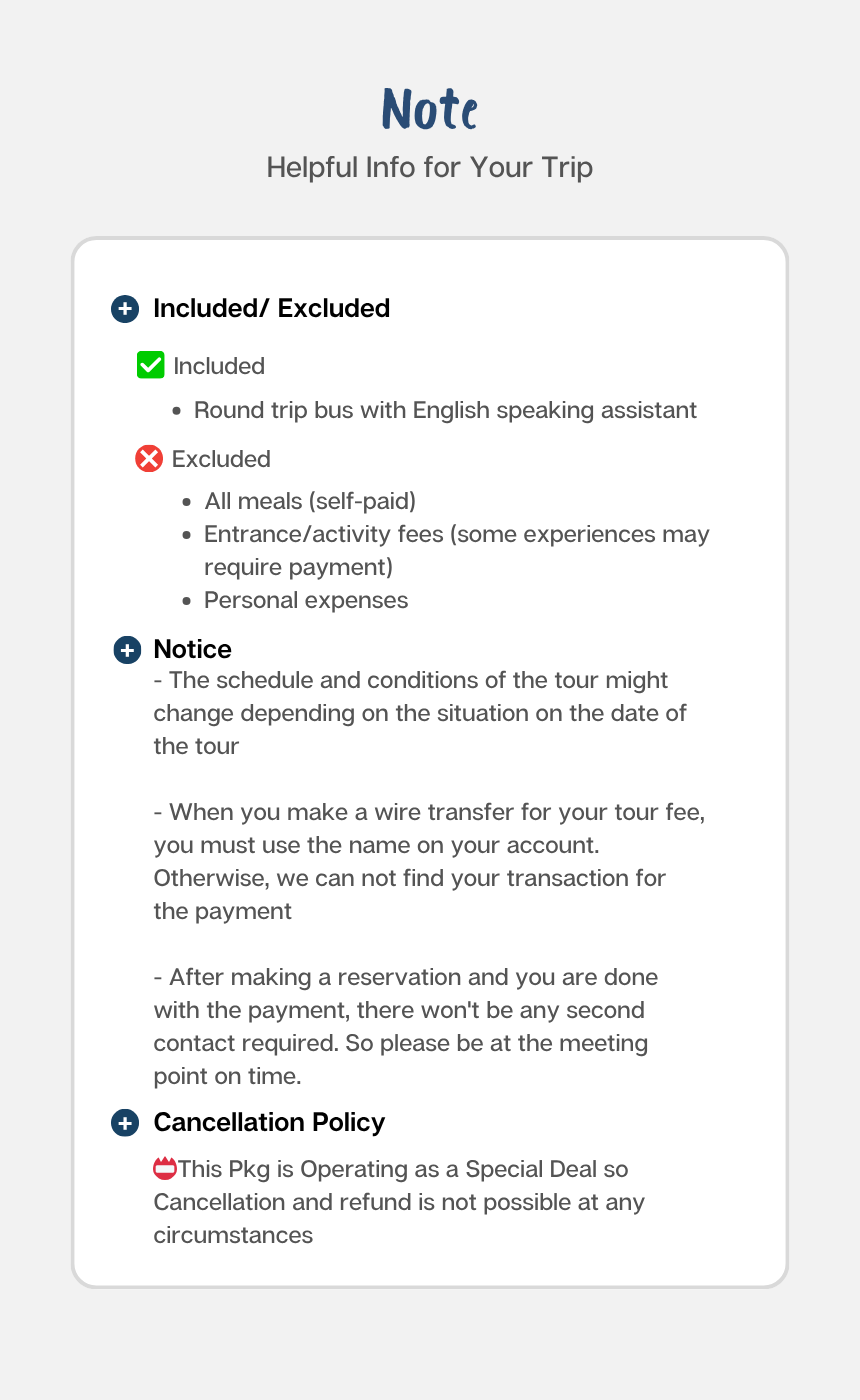860x1400 pixels.
Task: Click the Entrance/activity fees bullet item
Action: [x=457, y=550]
